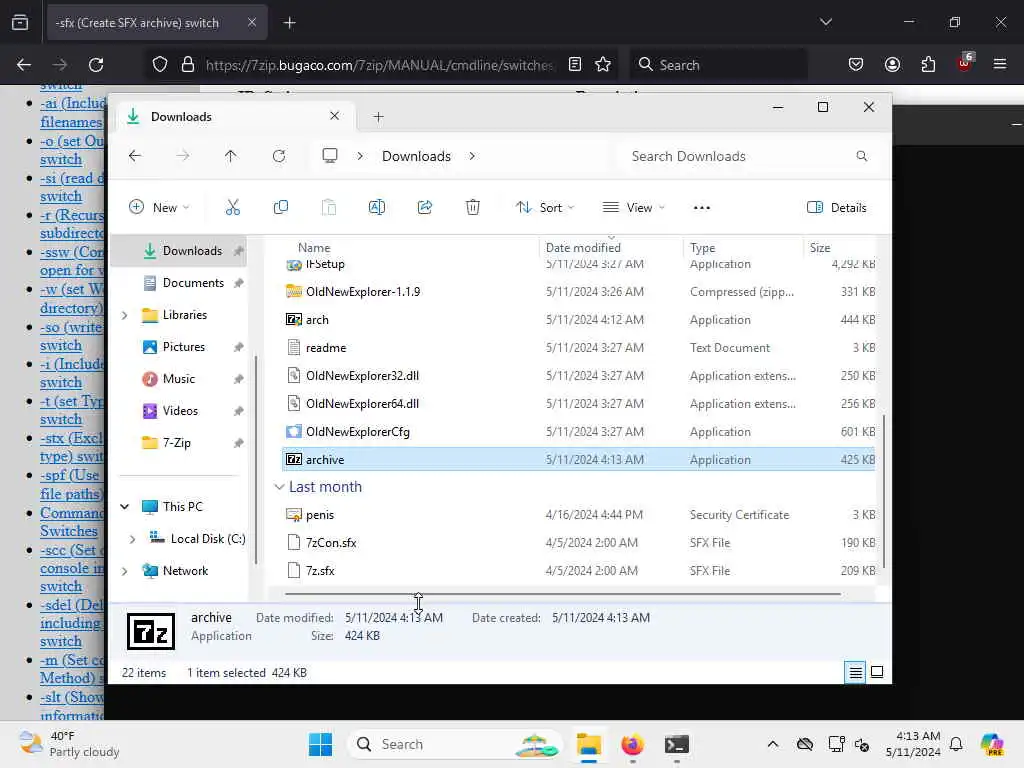Show hidden system tray icons
Image resolution: width=1024 pixels, height=768 pixels.
[773, 744]
